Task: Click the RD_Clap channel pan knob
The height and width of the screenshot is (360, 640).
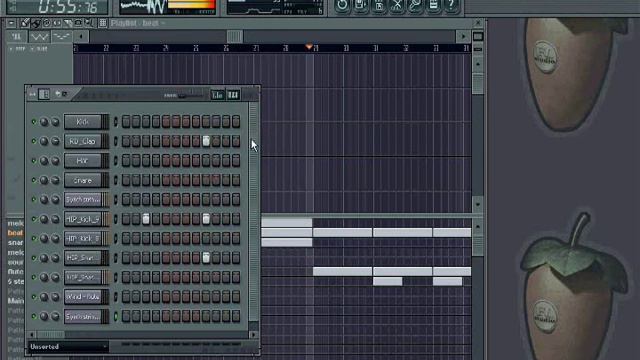Action: pos(44,141)
